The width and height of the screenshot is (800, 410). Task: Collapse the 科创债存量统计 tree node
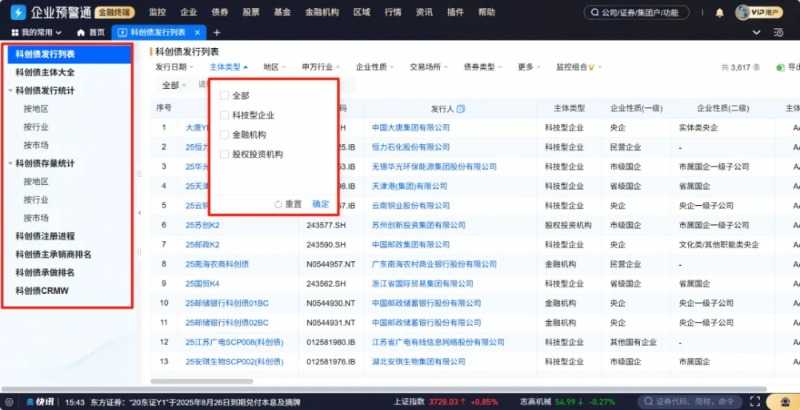pos(10,163)
